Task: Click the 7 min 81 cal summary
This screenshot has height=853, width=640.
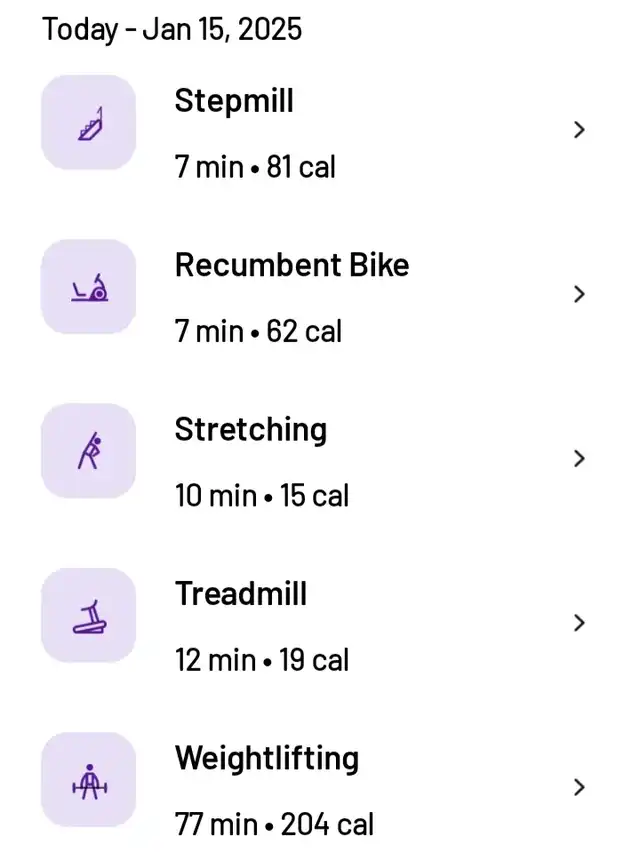Action: (x=255, y=166)
